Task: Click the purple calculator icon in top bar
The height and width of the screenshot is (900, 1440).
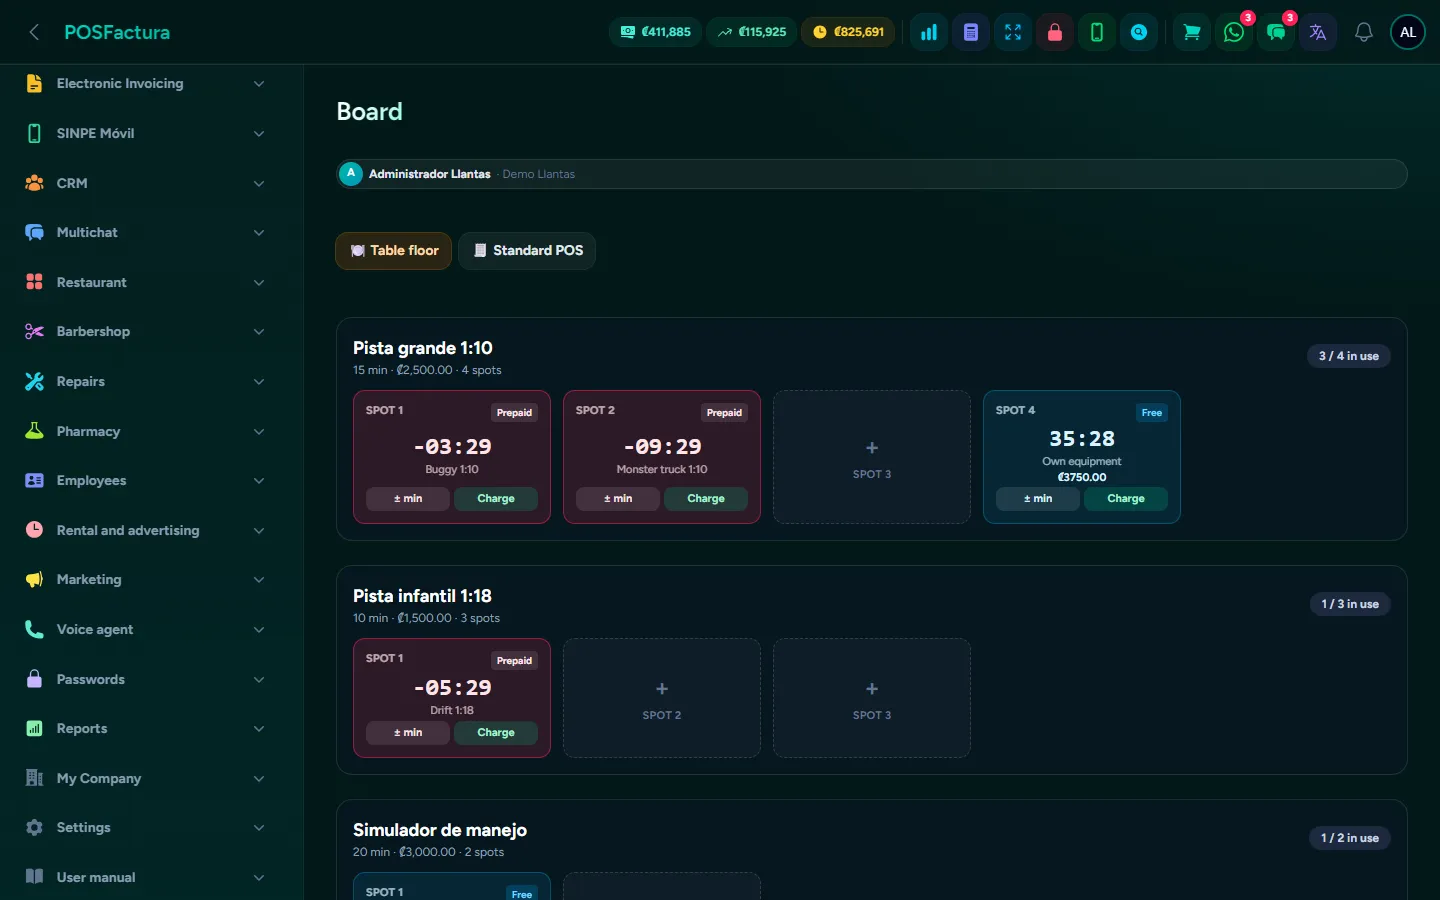Action: coord(971,32)
